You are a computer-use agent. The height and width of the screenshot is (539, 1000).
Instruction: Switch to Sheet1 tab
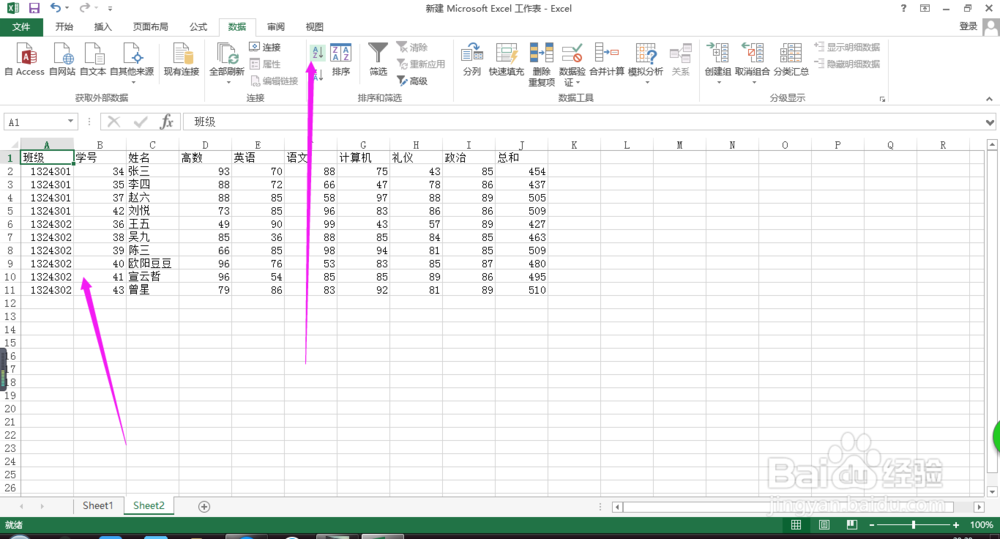tap(98, 506)
